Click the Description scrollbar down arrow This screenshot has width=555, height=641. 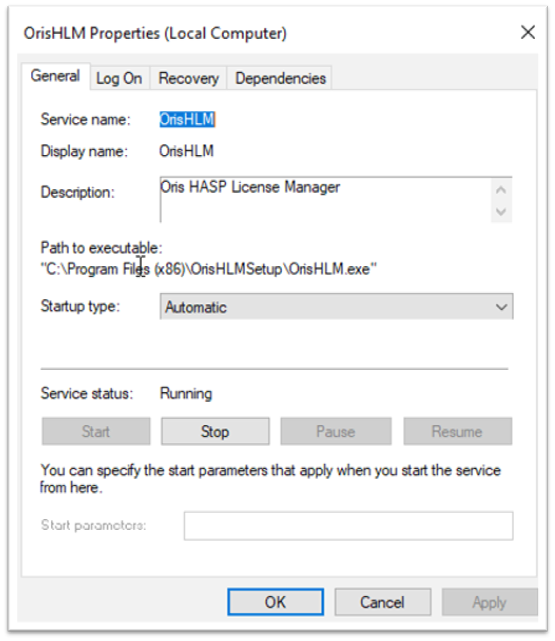[x=501, y=211]
